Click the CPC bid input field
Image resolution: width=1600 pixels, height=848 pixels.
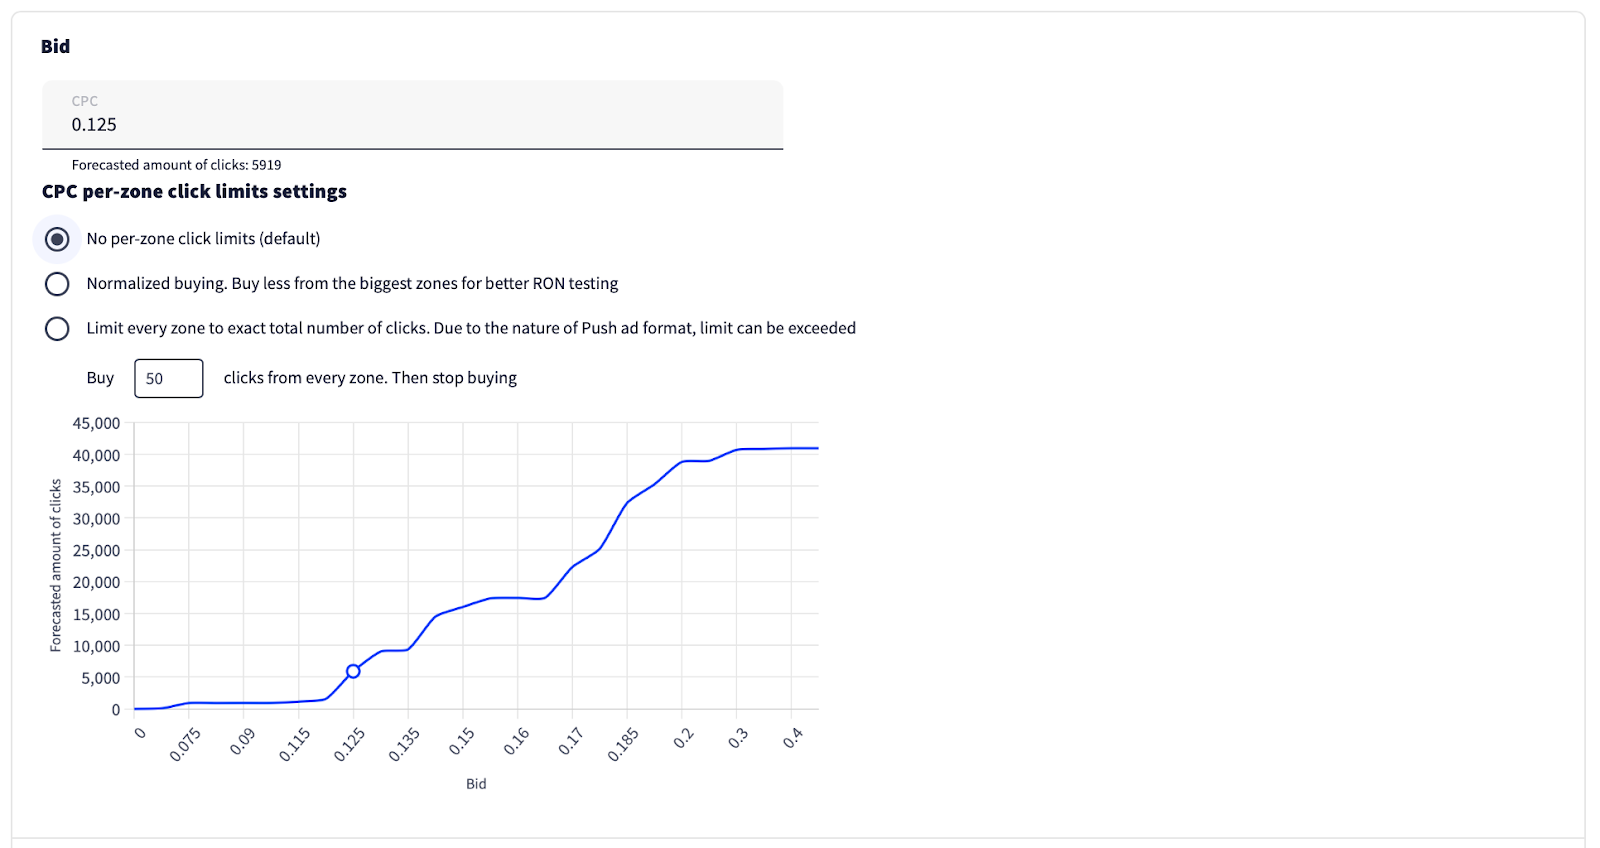click(412, 124)
